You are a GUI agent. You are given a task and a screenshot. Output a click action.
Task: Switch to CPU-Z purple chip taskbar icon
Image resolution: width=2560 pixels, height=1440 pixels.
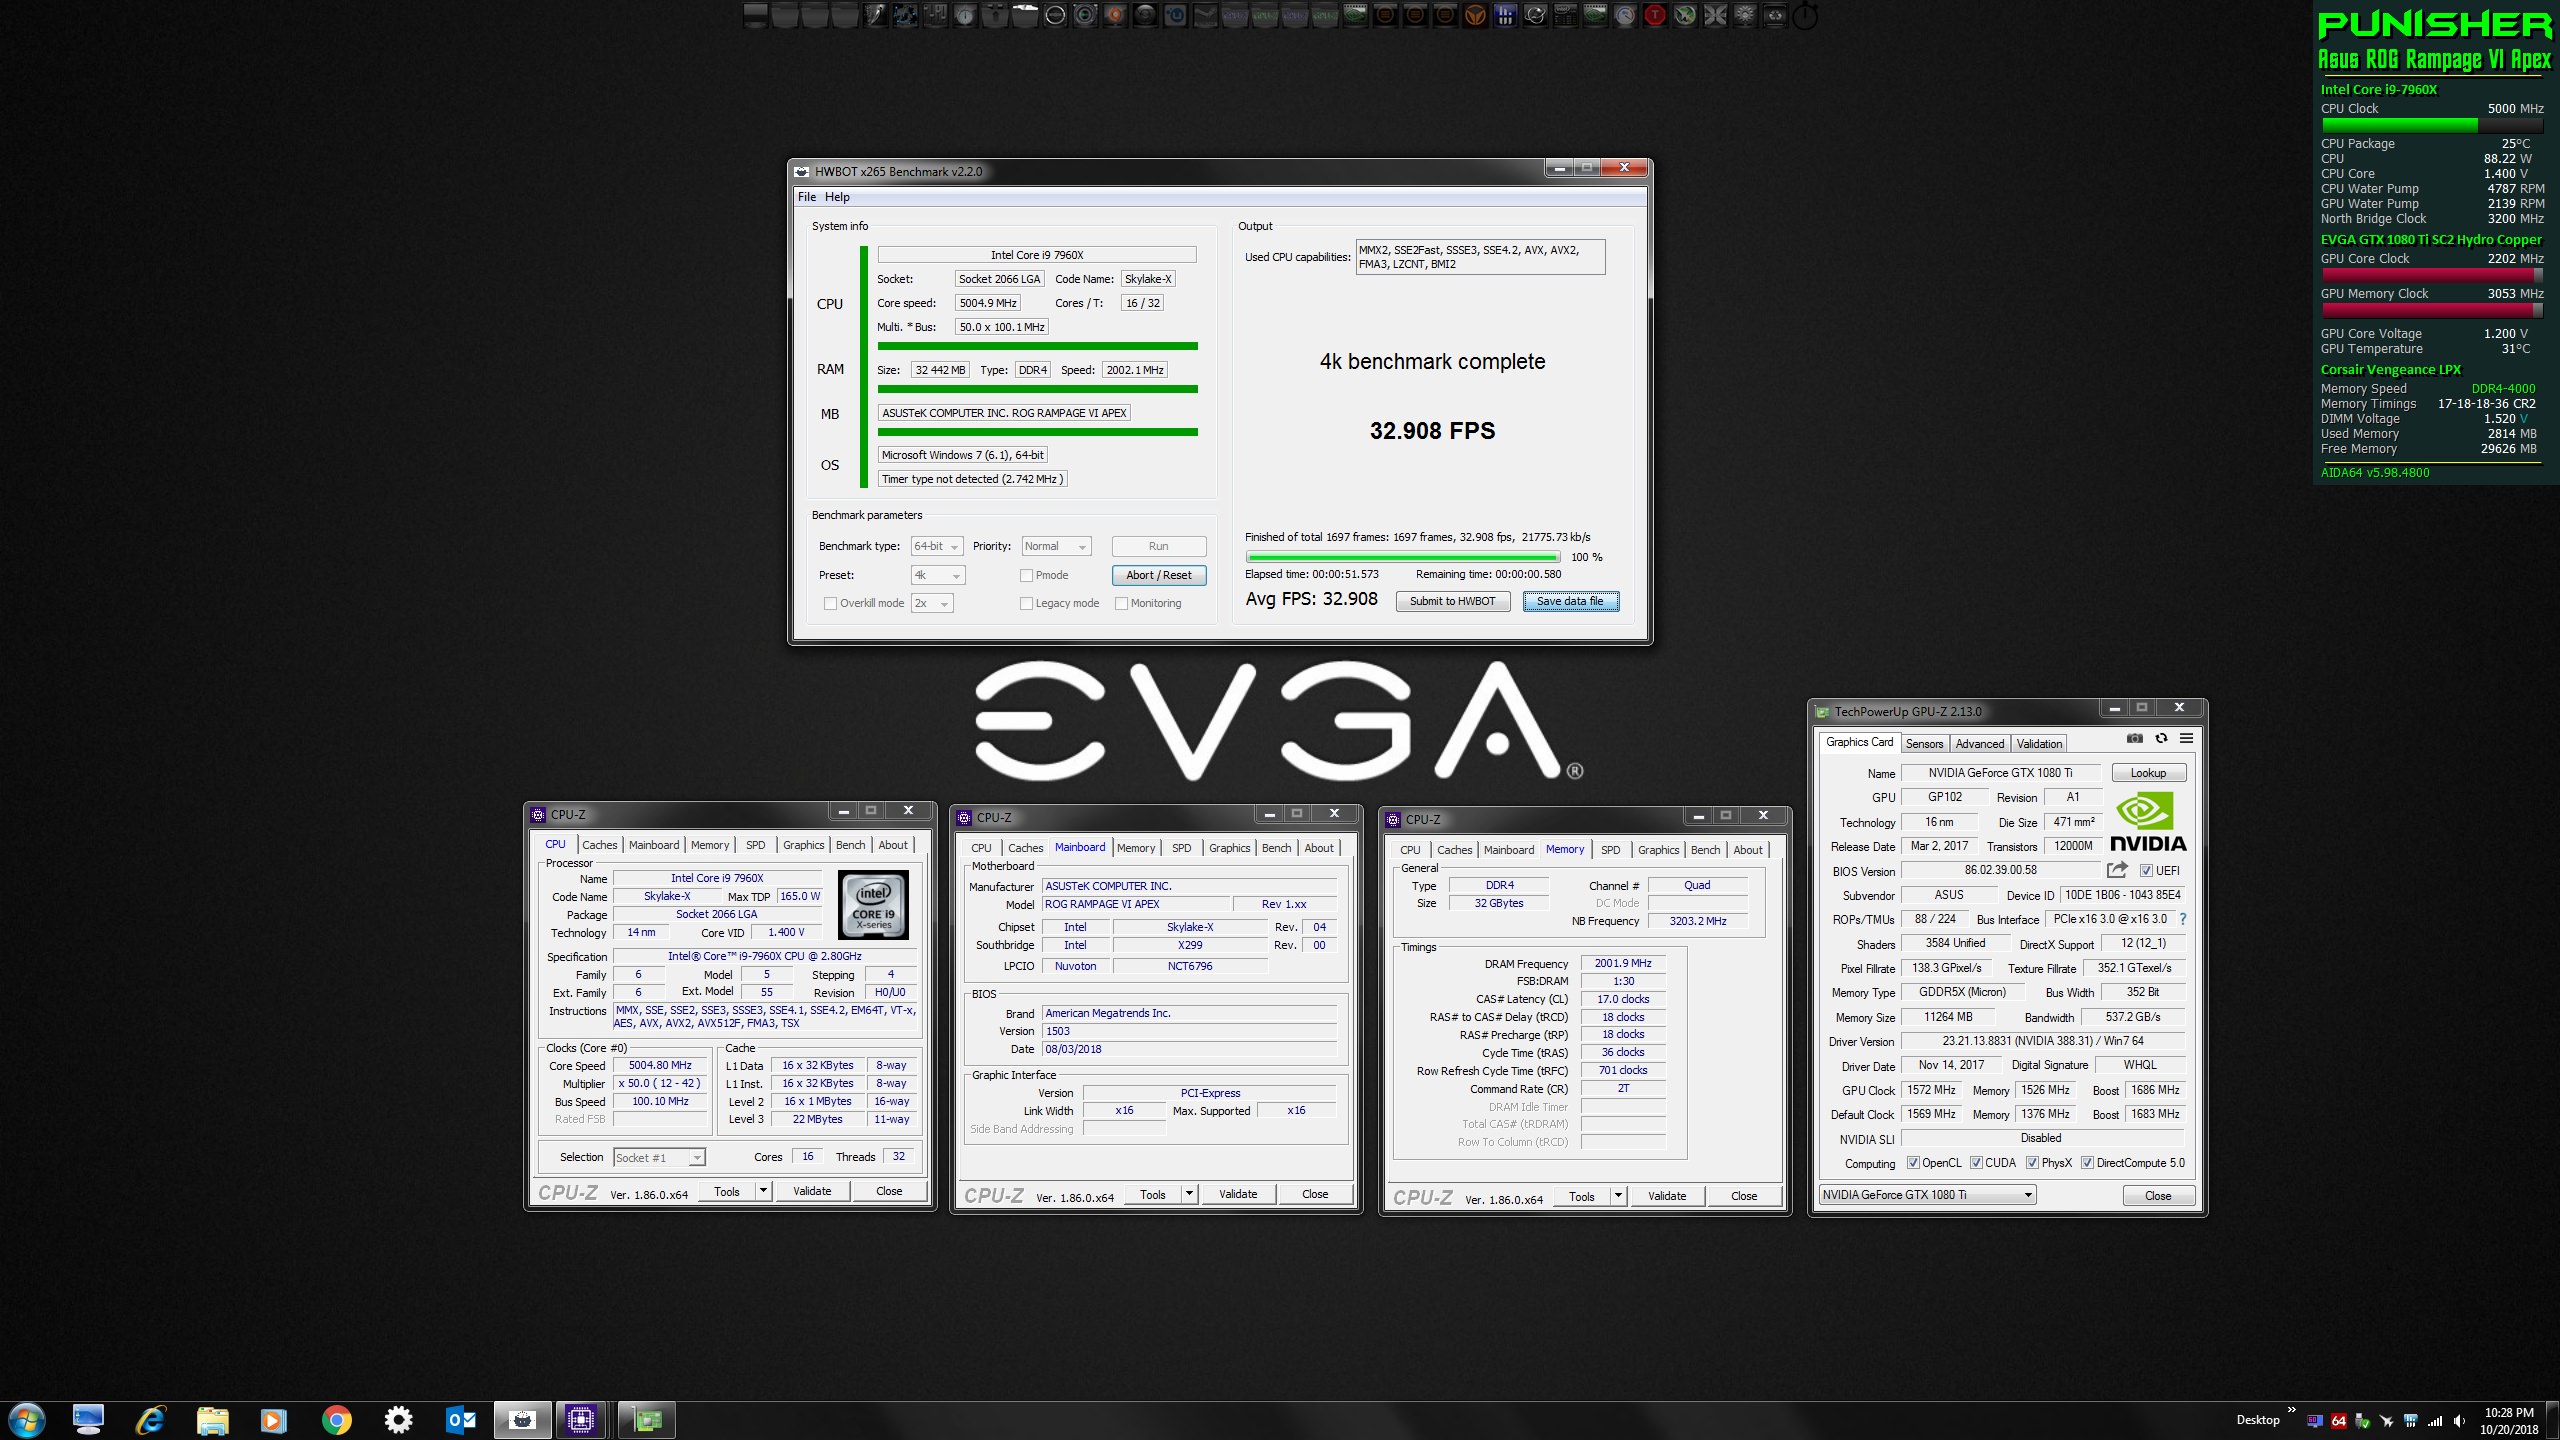pos(580,1420)
